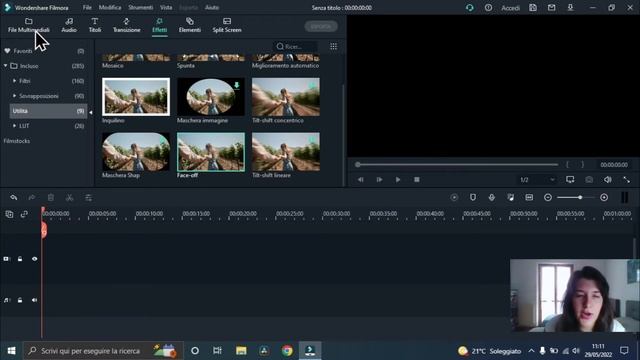This screenshot has width=640, height=360.
Task: Select the Maschera immagine effect thumbnail
Action: click(x=211, y=97)
